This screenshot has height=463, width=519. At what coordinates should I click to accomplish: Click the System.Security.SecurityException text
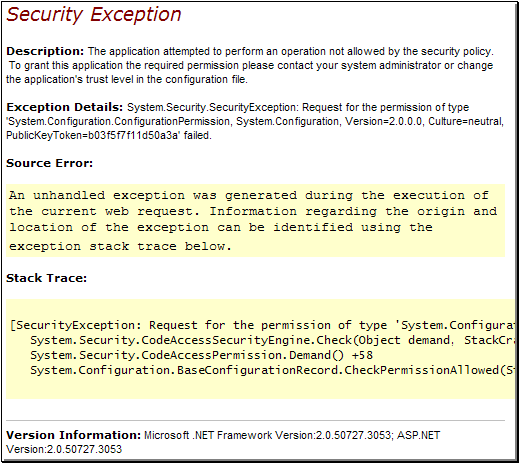click(x=212, y=107)
